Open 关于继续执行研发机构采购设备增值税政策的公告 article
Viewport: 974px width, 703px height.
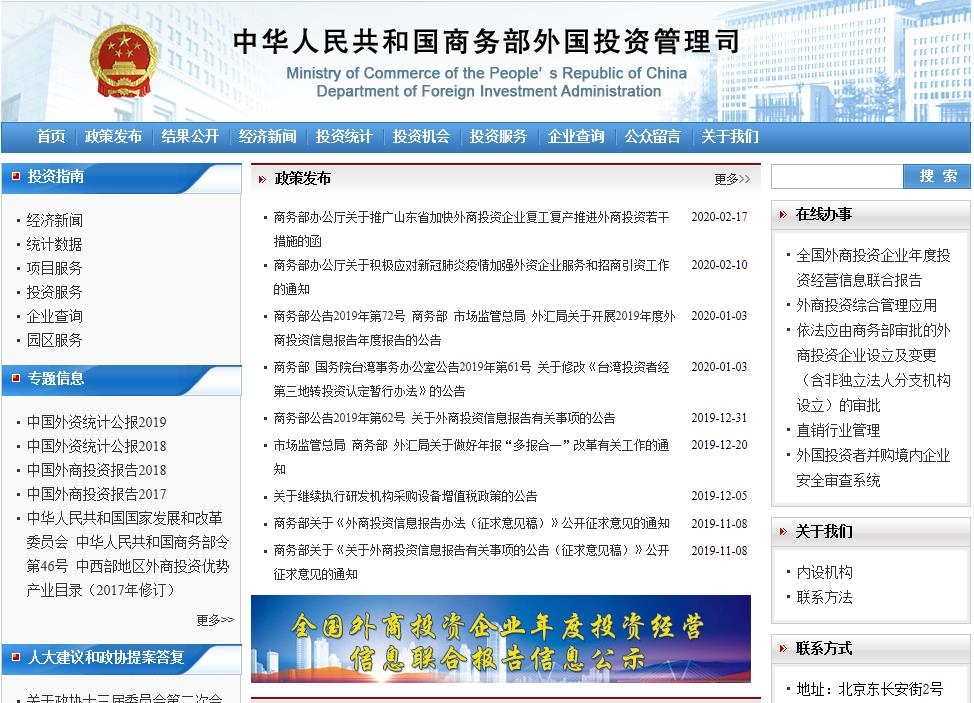[x=405, y=496]
